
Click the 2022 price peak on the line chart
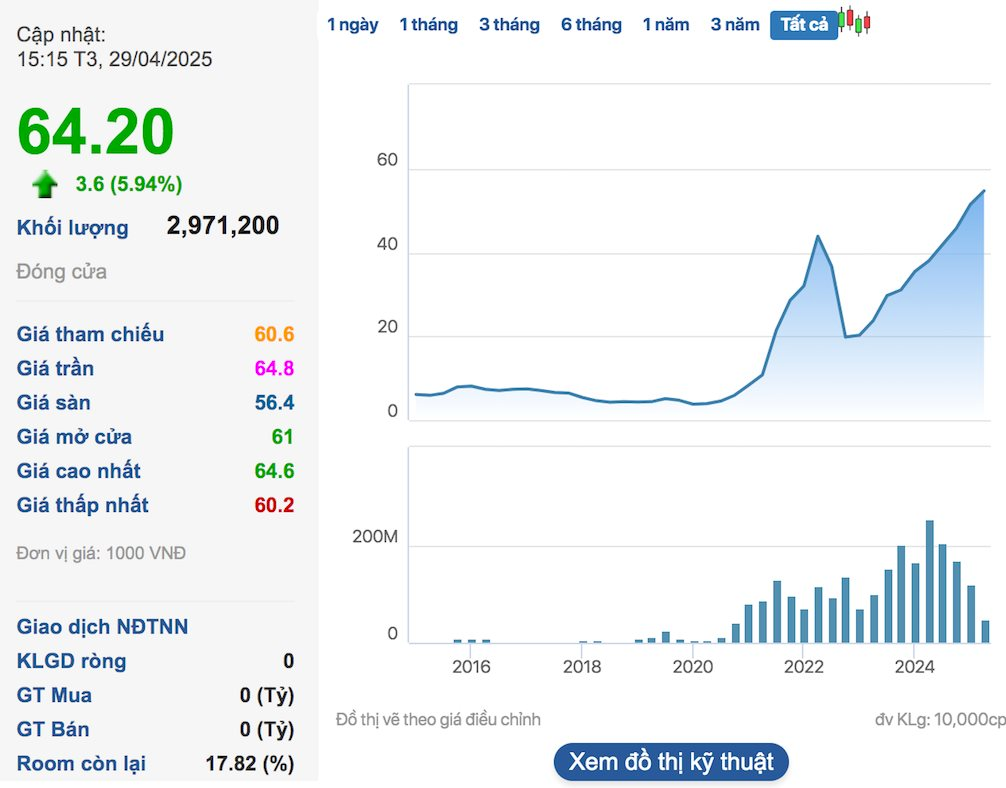coord(818,237)
